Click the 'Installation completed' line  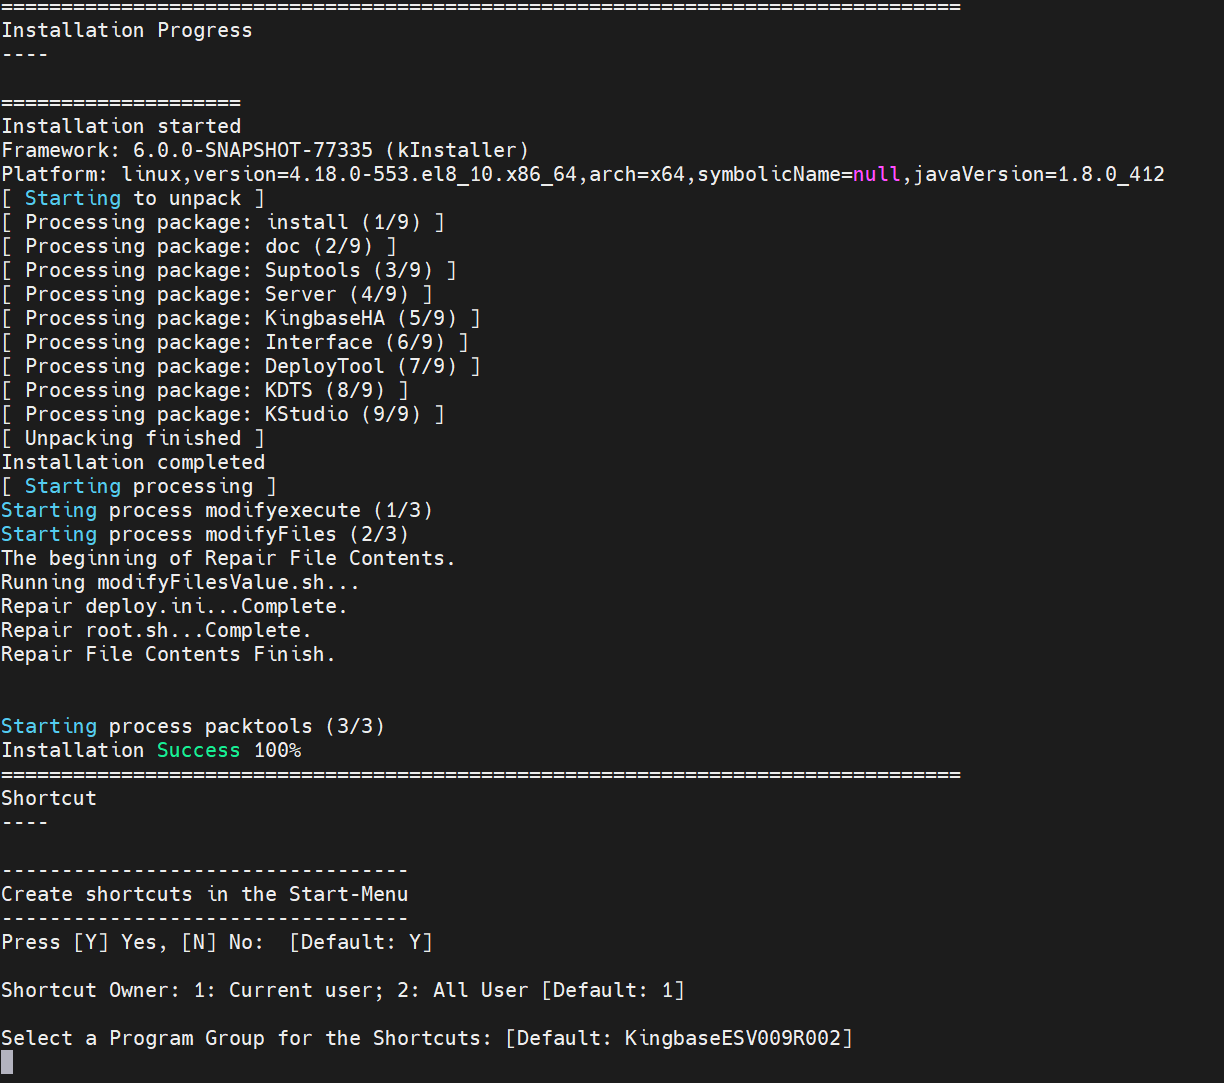click(133, 462)
